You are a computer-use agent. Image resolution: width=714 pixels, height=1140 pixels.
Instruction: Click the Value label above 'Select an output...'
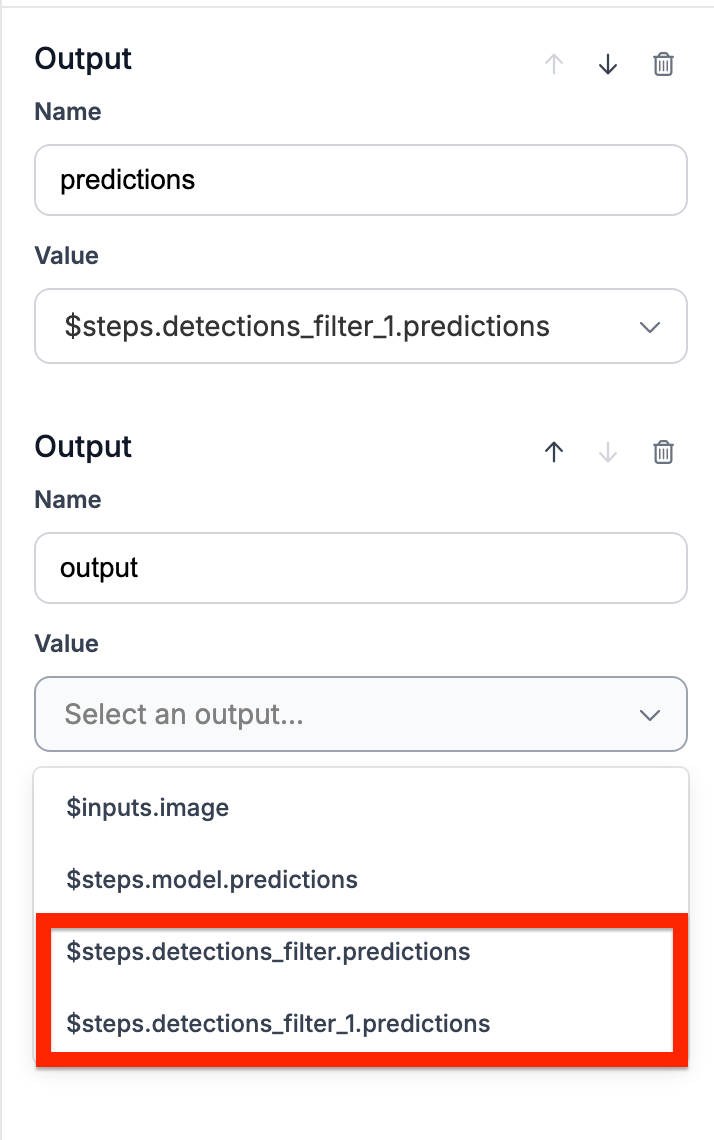click(67, 644)
